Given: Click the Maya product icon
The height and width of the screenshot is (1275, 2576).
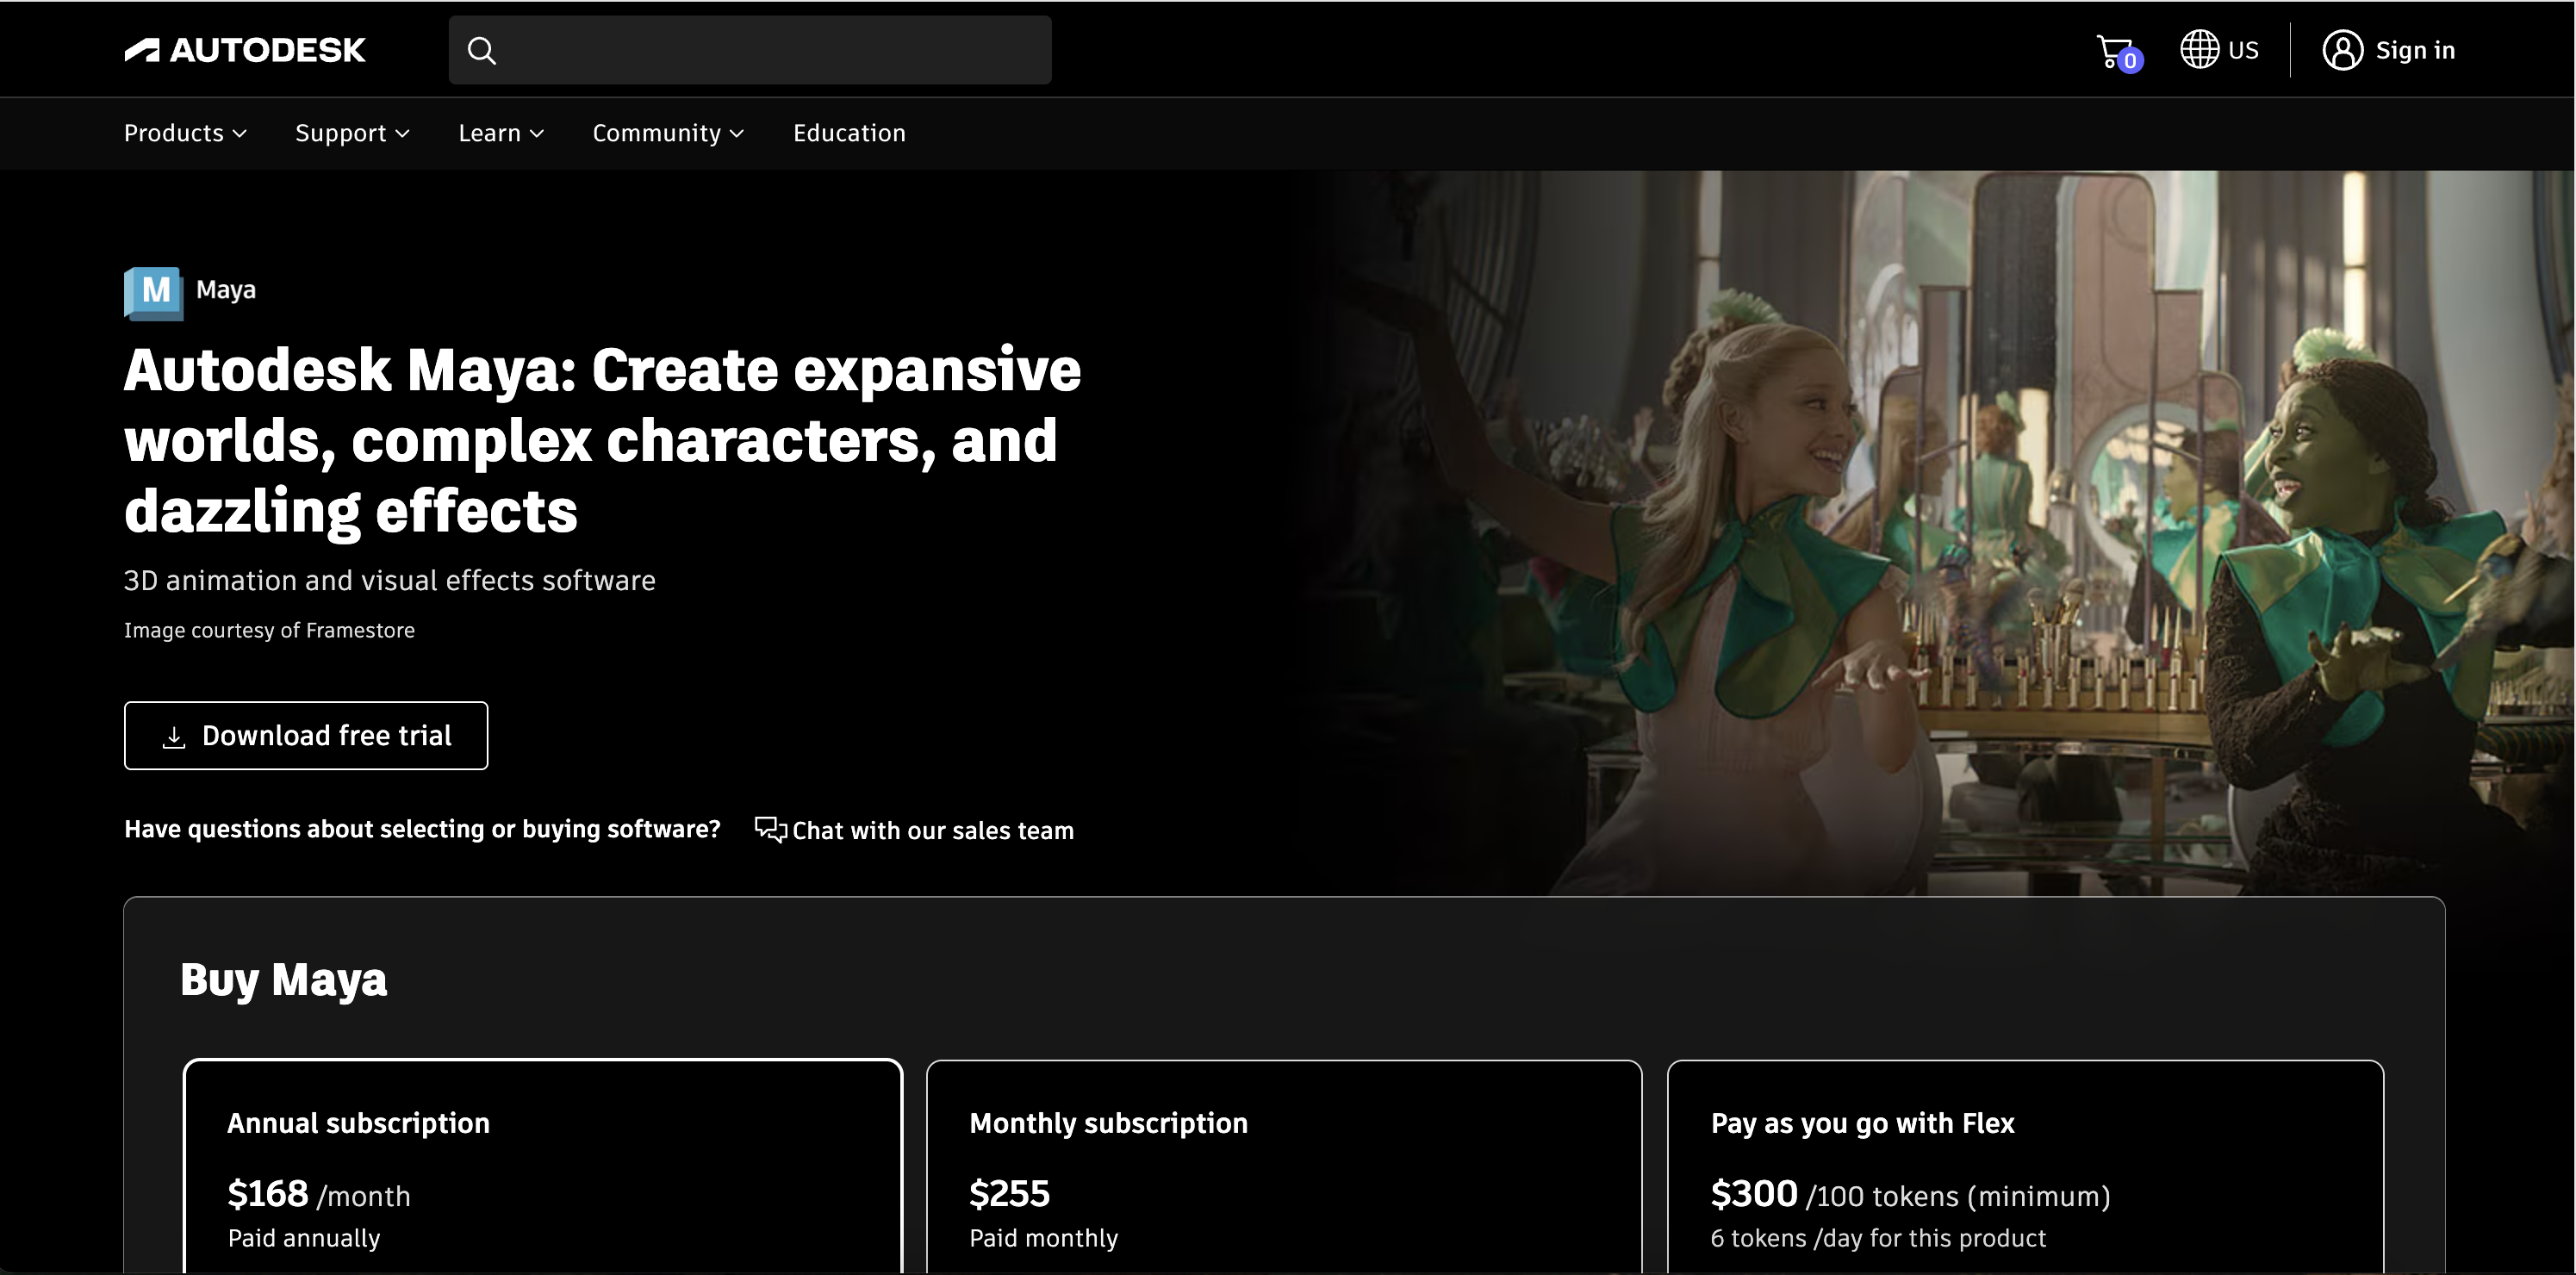Looking at the screenshot, I should click(153, 291).
